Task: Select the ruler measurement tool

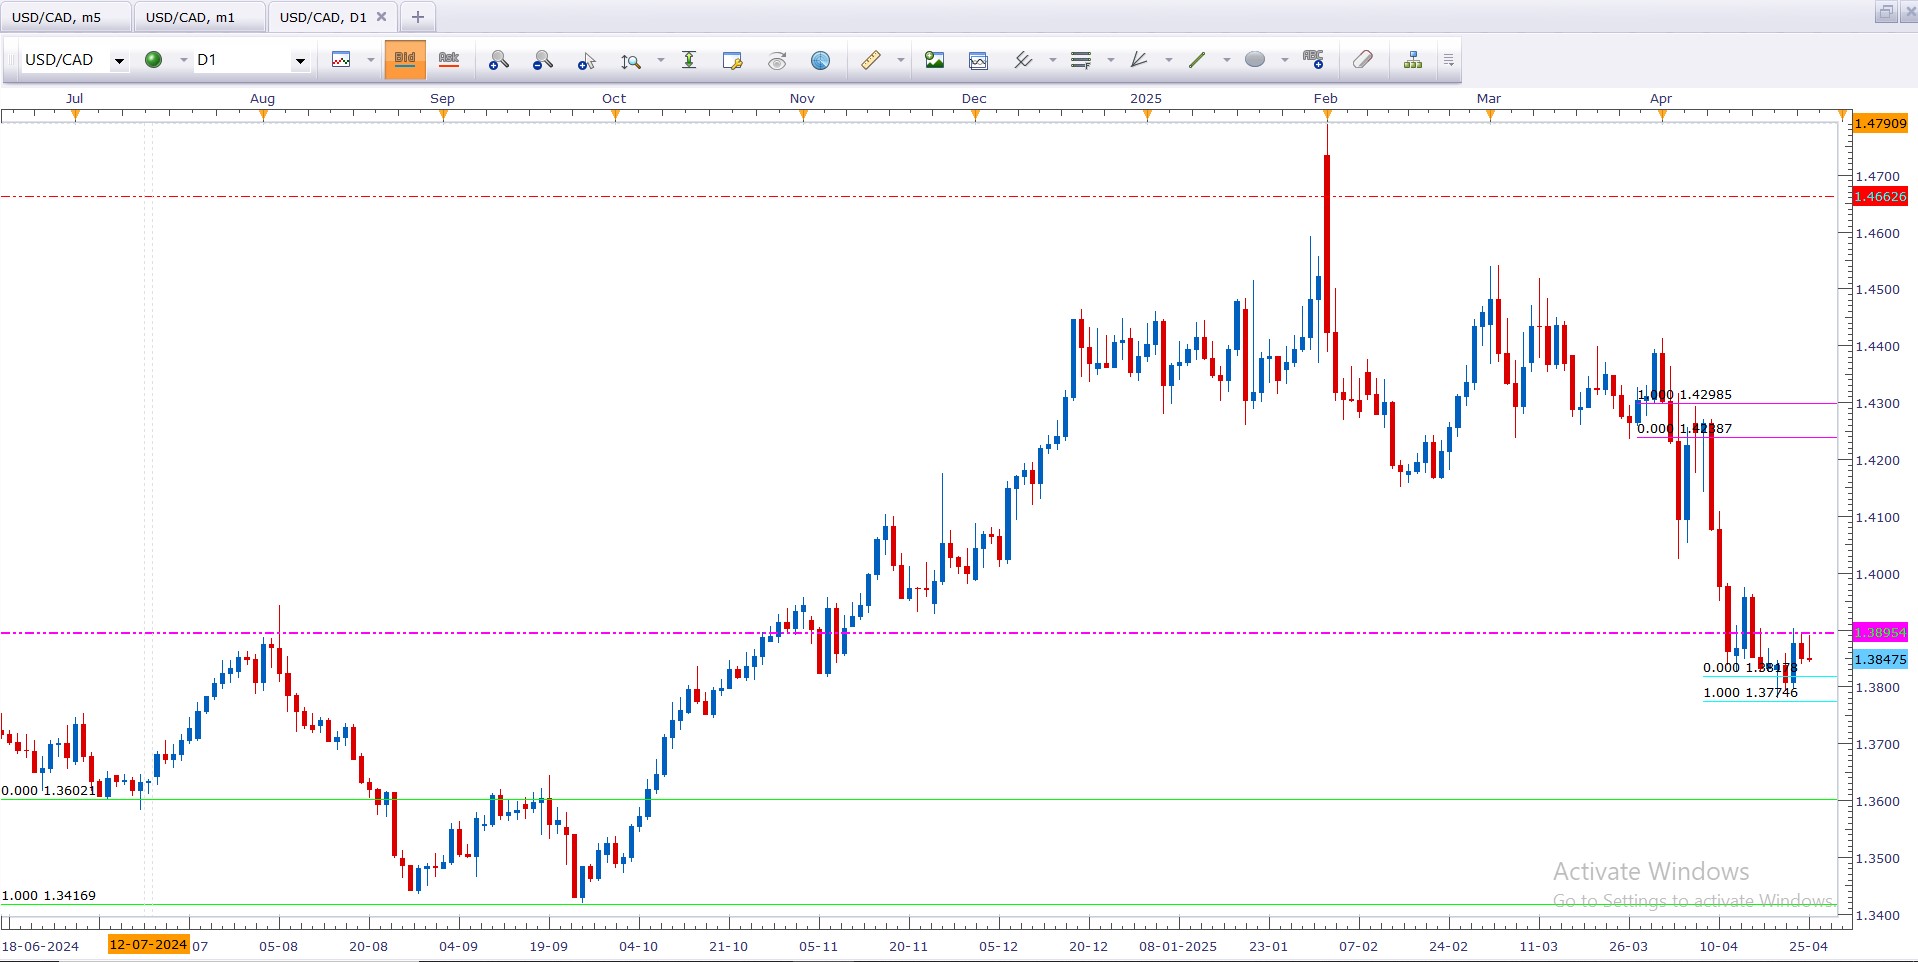Action: (871, 60)
